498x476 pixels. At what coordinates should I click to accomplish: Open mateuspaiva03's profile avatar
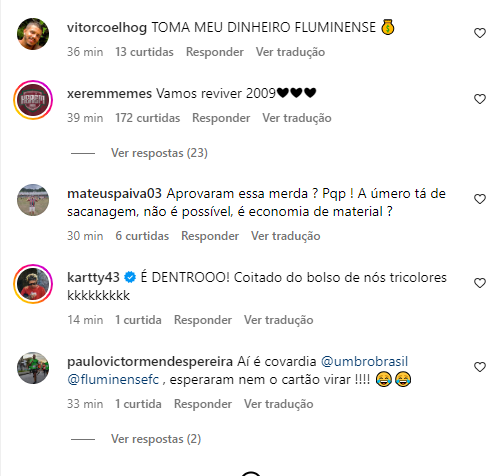pyautogui.click(x=33, y=200)
